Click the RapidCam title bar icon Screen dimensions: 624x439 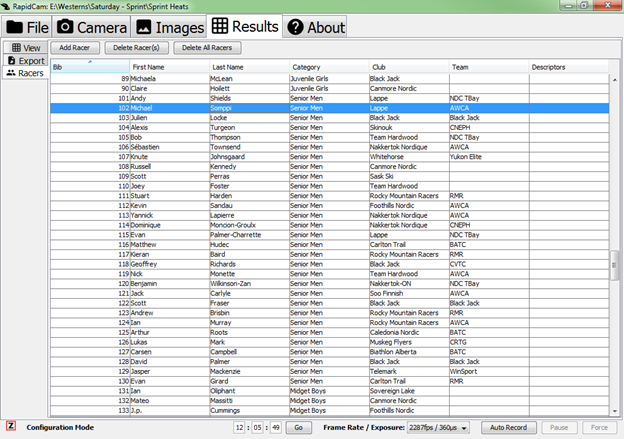pos(8,7)
